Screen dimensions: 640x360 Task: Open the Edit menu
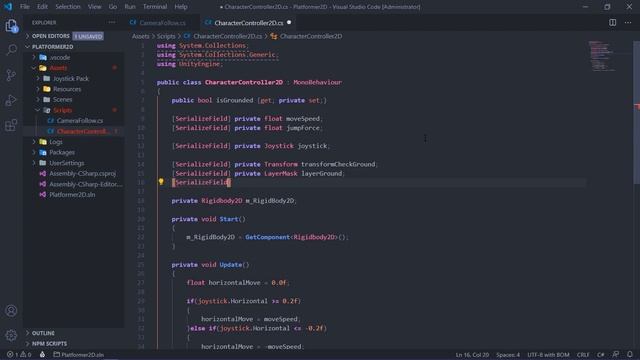[x=42, y=7]
